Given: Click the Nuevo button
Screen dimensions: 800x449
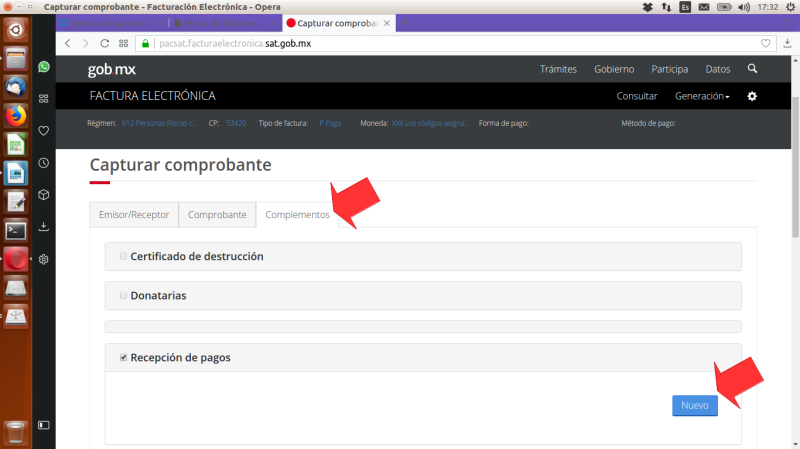Looking at the screenshot, I should point(695,405).
